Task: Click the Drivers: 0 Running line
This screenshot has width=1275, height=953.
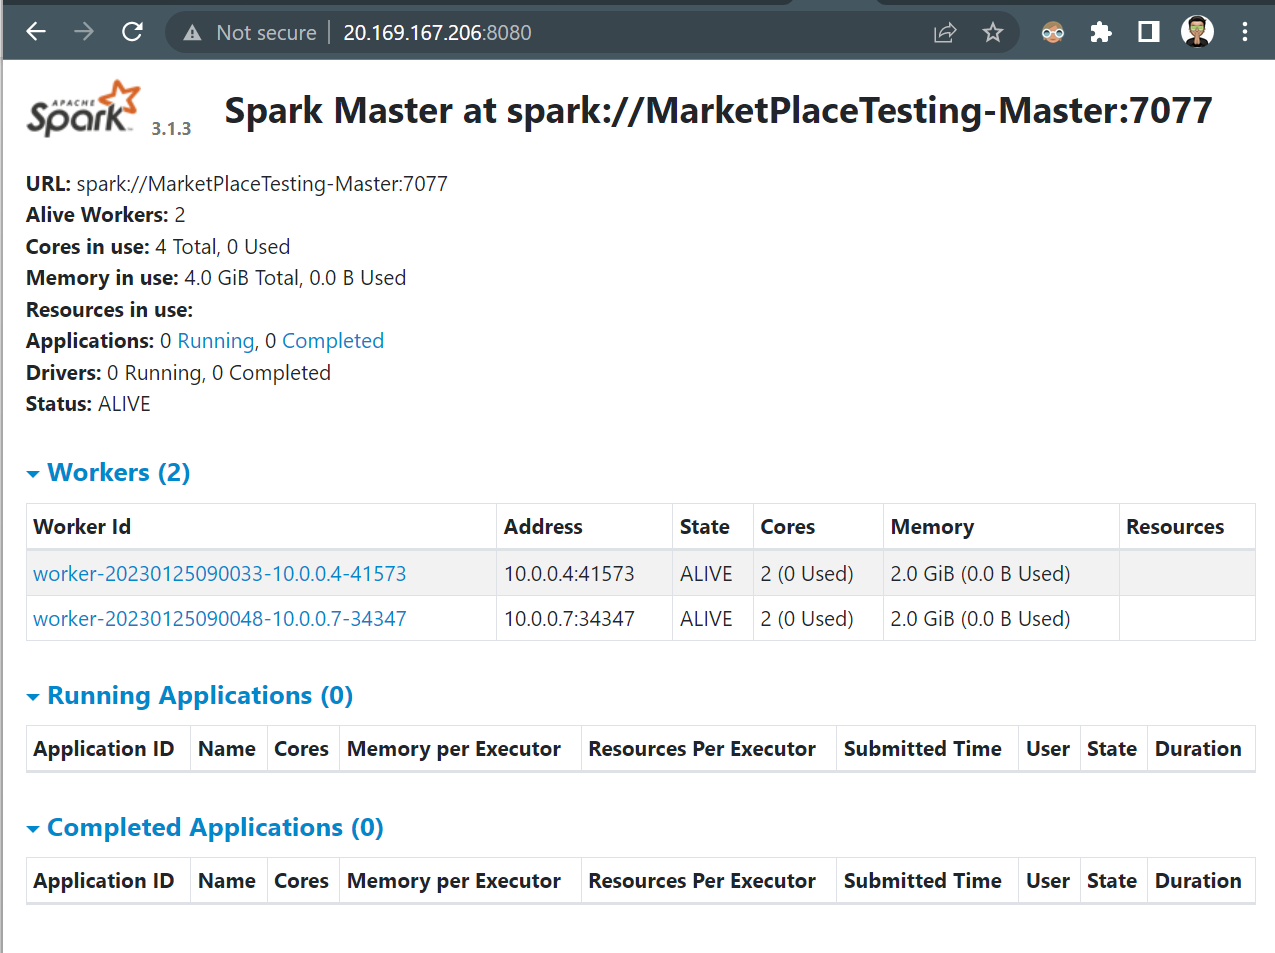Action: point(178,373)
